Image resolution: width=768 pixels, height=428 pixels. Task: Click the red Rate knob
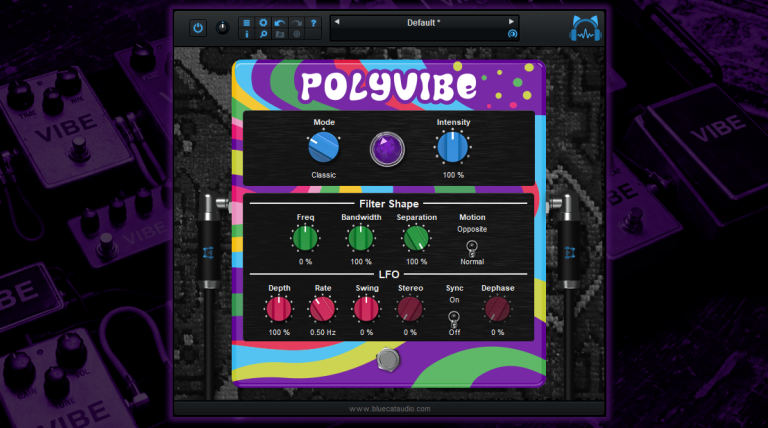(x=322, y=309)
